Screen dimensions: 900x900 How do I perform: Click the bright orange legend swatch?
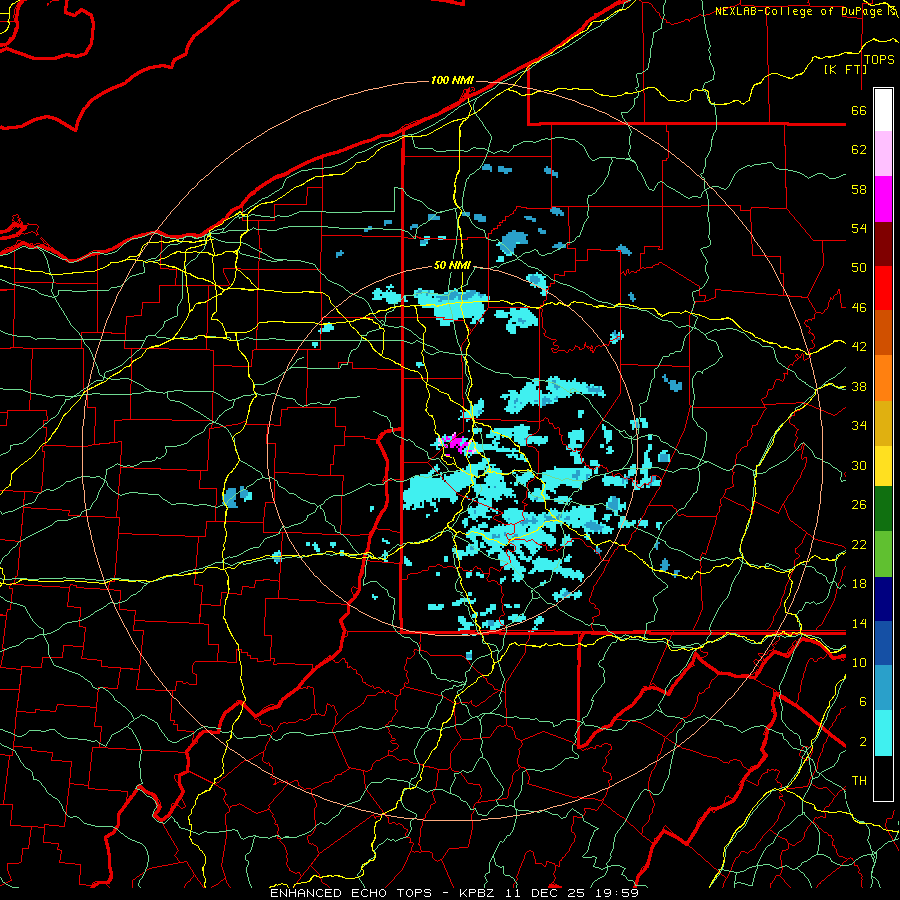point(883,378)
